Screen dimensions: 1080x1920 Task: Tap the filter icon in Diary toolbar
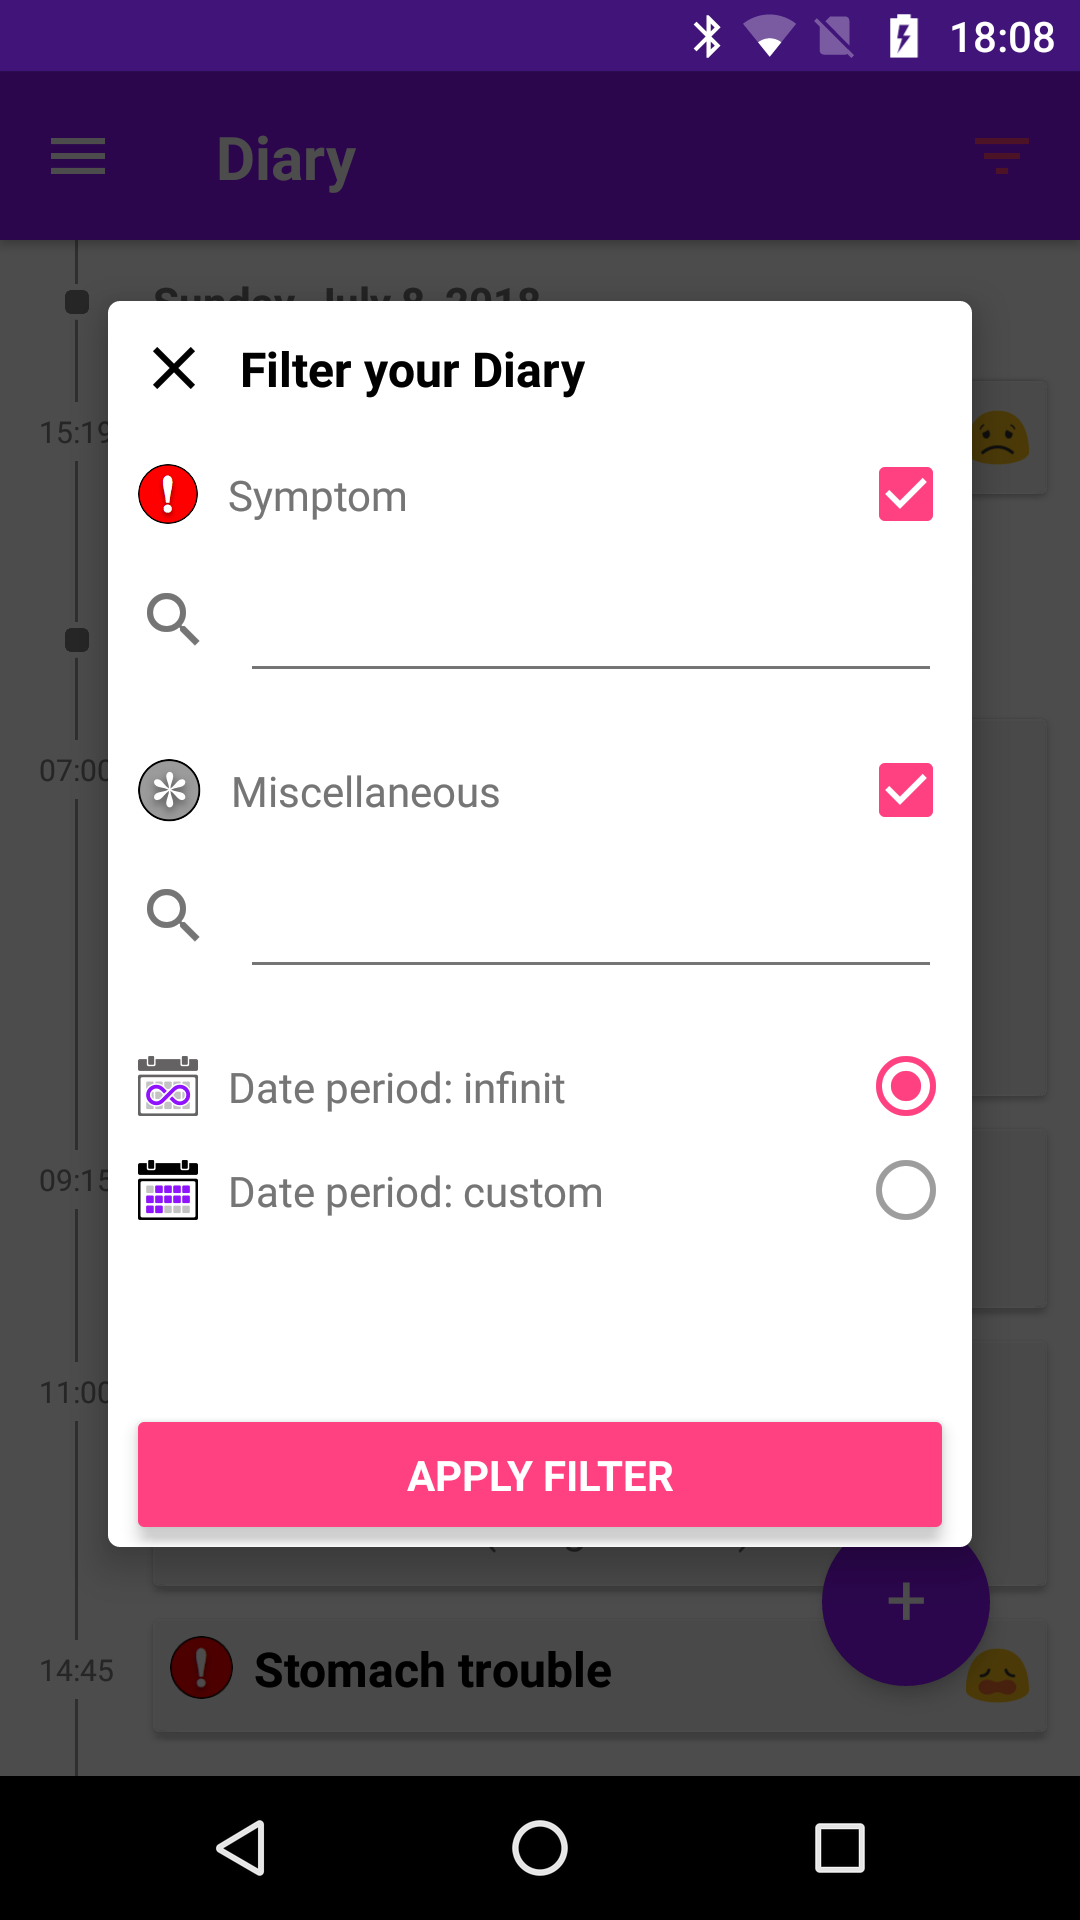click(x=1001, y=156)
